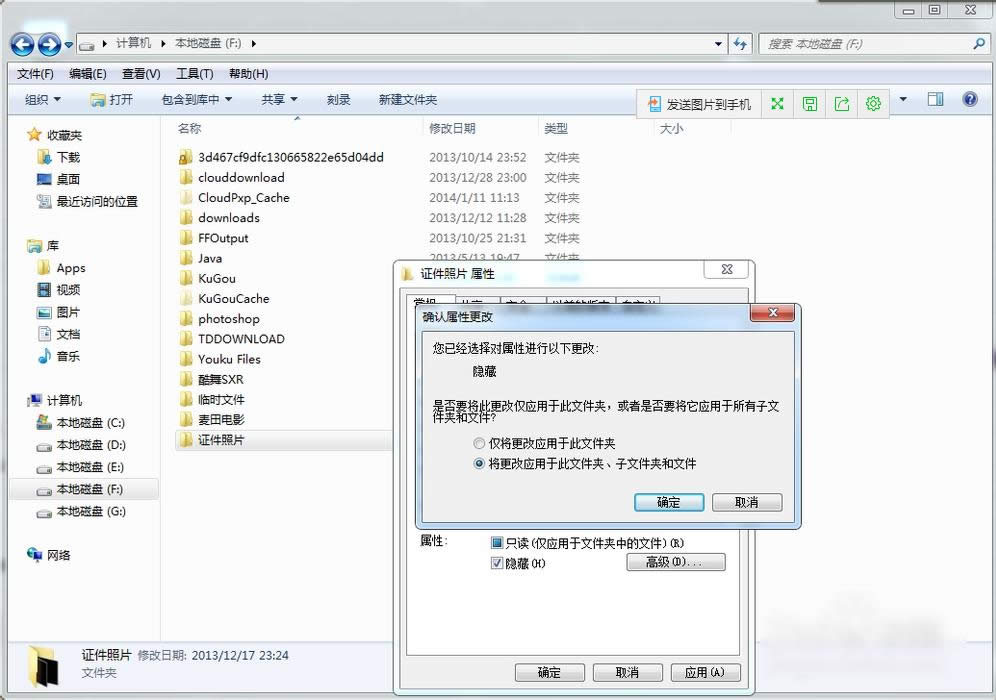Click the 计算机 breadcrumb in address bar
This screenshot has height=700, width=996.
pyautogui.click(x=133, y=43)
